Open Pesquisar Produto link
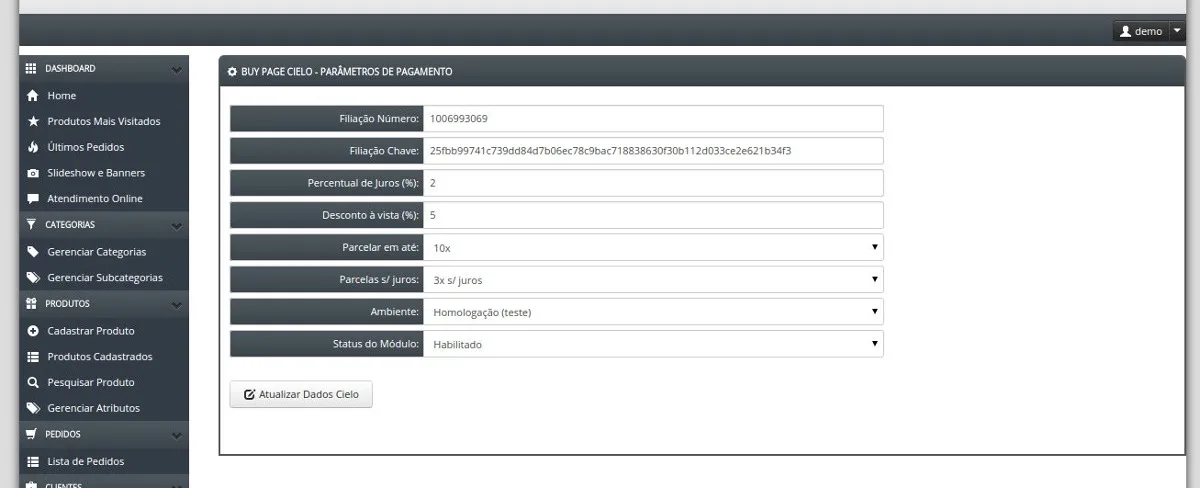This screenshot has width=1200, height=488. tap(91, 383)
